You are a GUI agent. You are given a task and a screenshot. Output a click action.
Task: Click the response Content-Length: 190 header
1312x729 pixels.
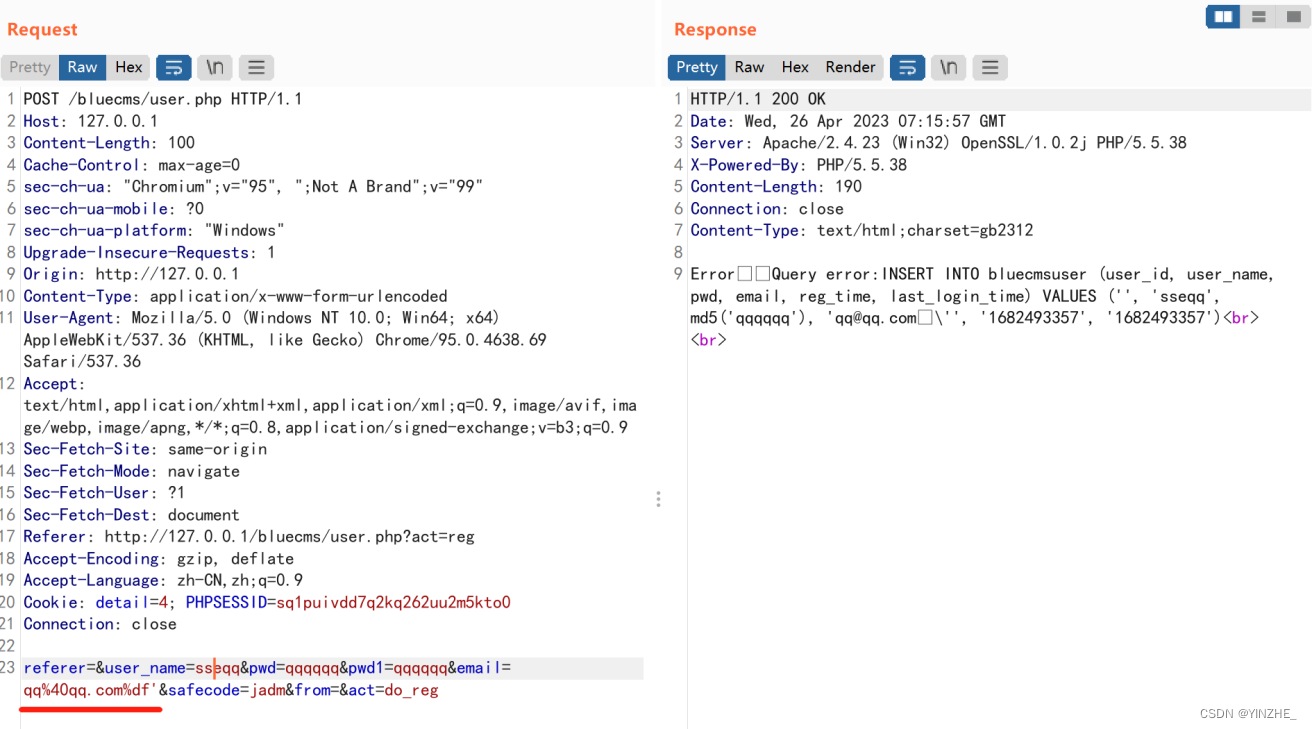(x=776, y=187)
